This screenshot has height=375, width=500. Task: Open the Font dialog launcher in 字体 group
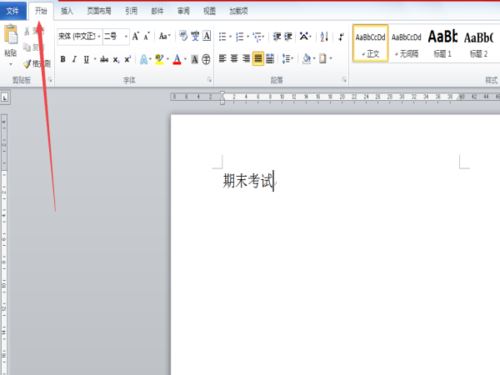(209, 80)
